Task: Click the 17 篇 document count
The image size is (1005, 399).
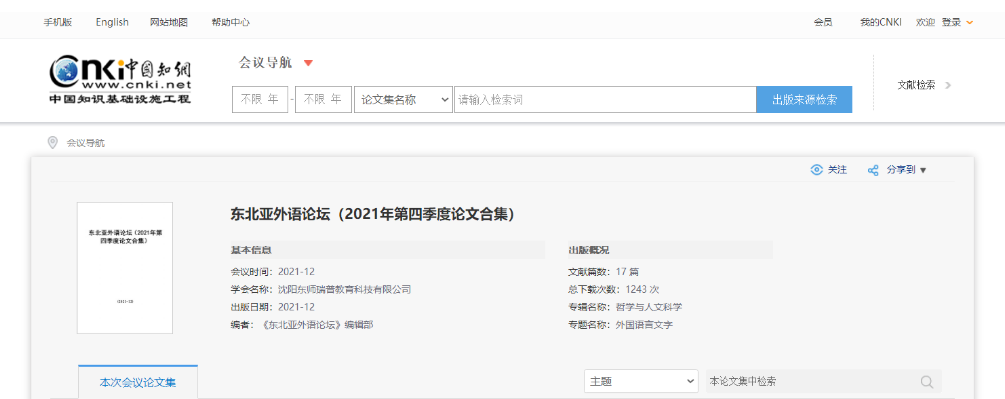Action: tap(627, 272)
